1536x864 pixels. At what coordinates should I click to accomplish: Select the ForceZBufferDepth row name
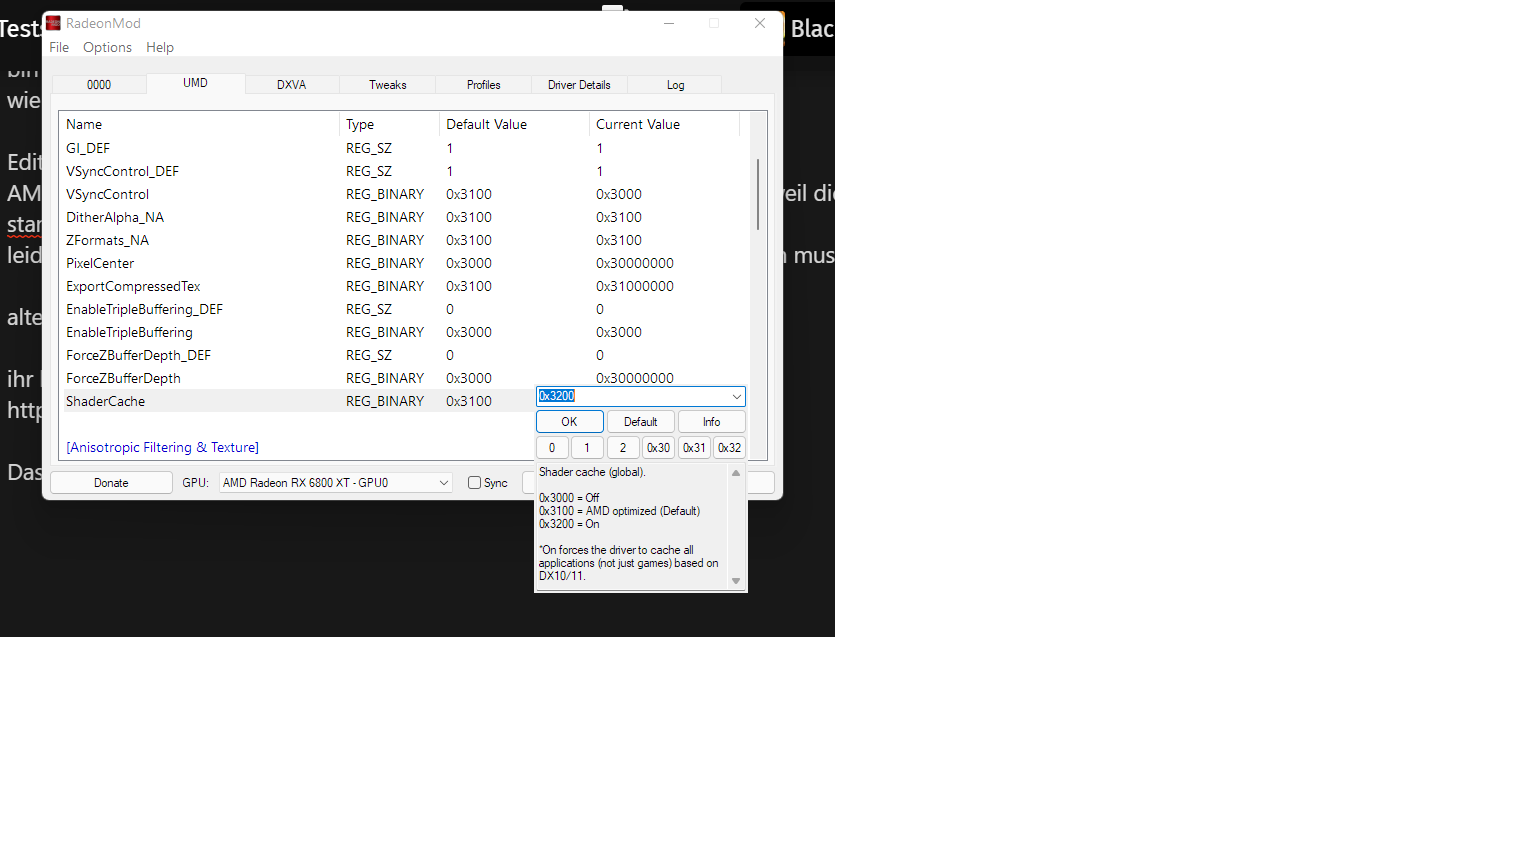click(x=123, y=378)
